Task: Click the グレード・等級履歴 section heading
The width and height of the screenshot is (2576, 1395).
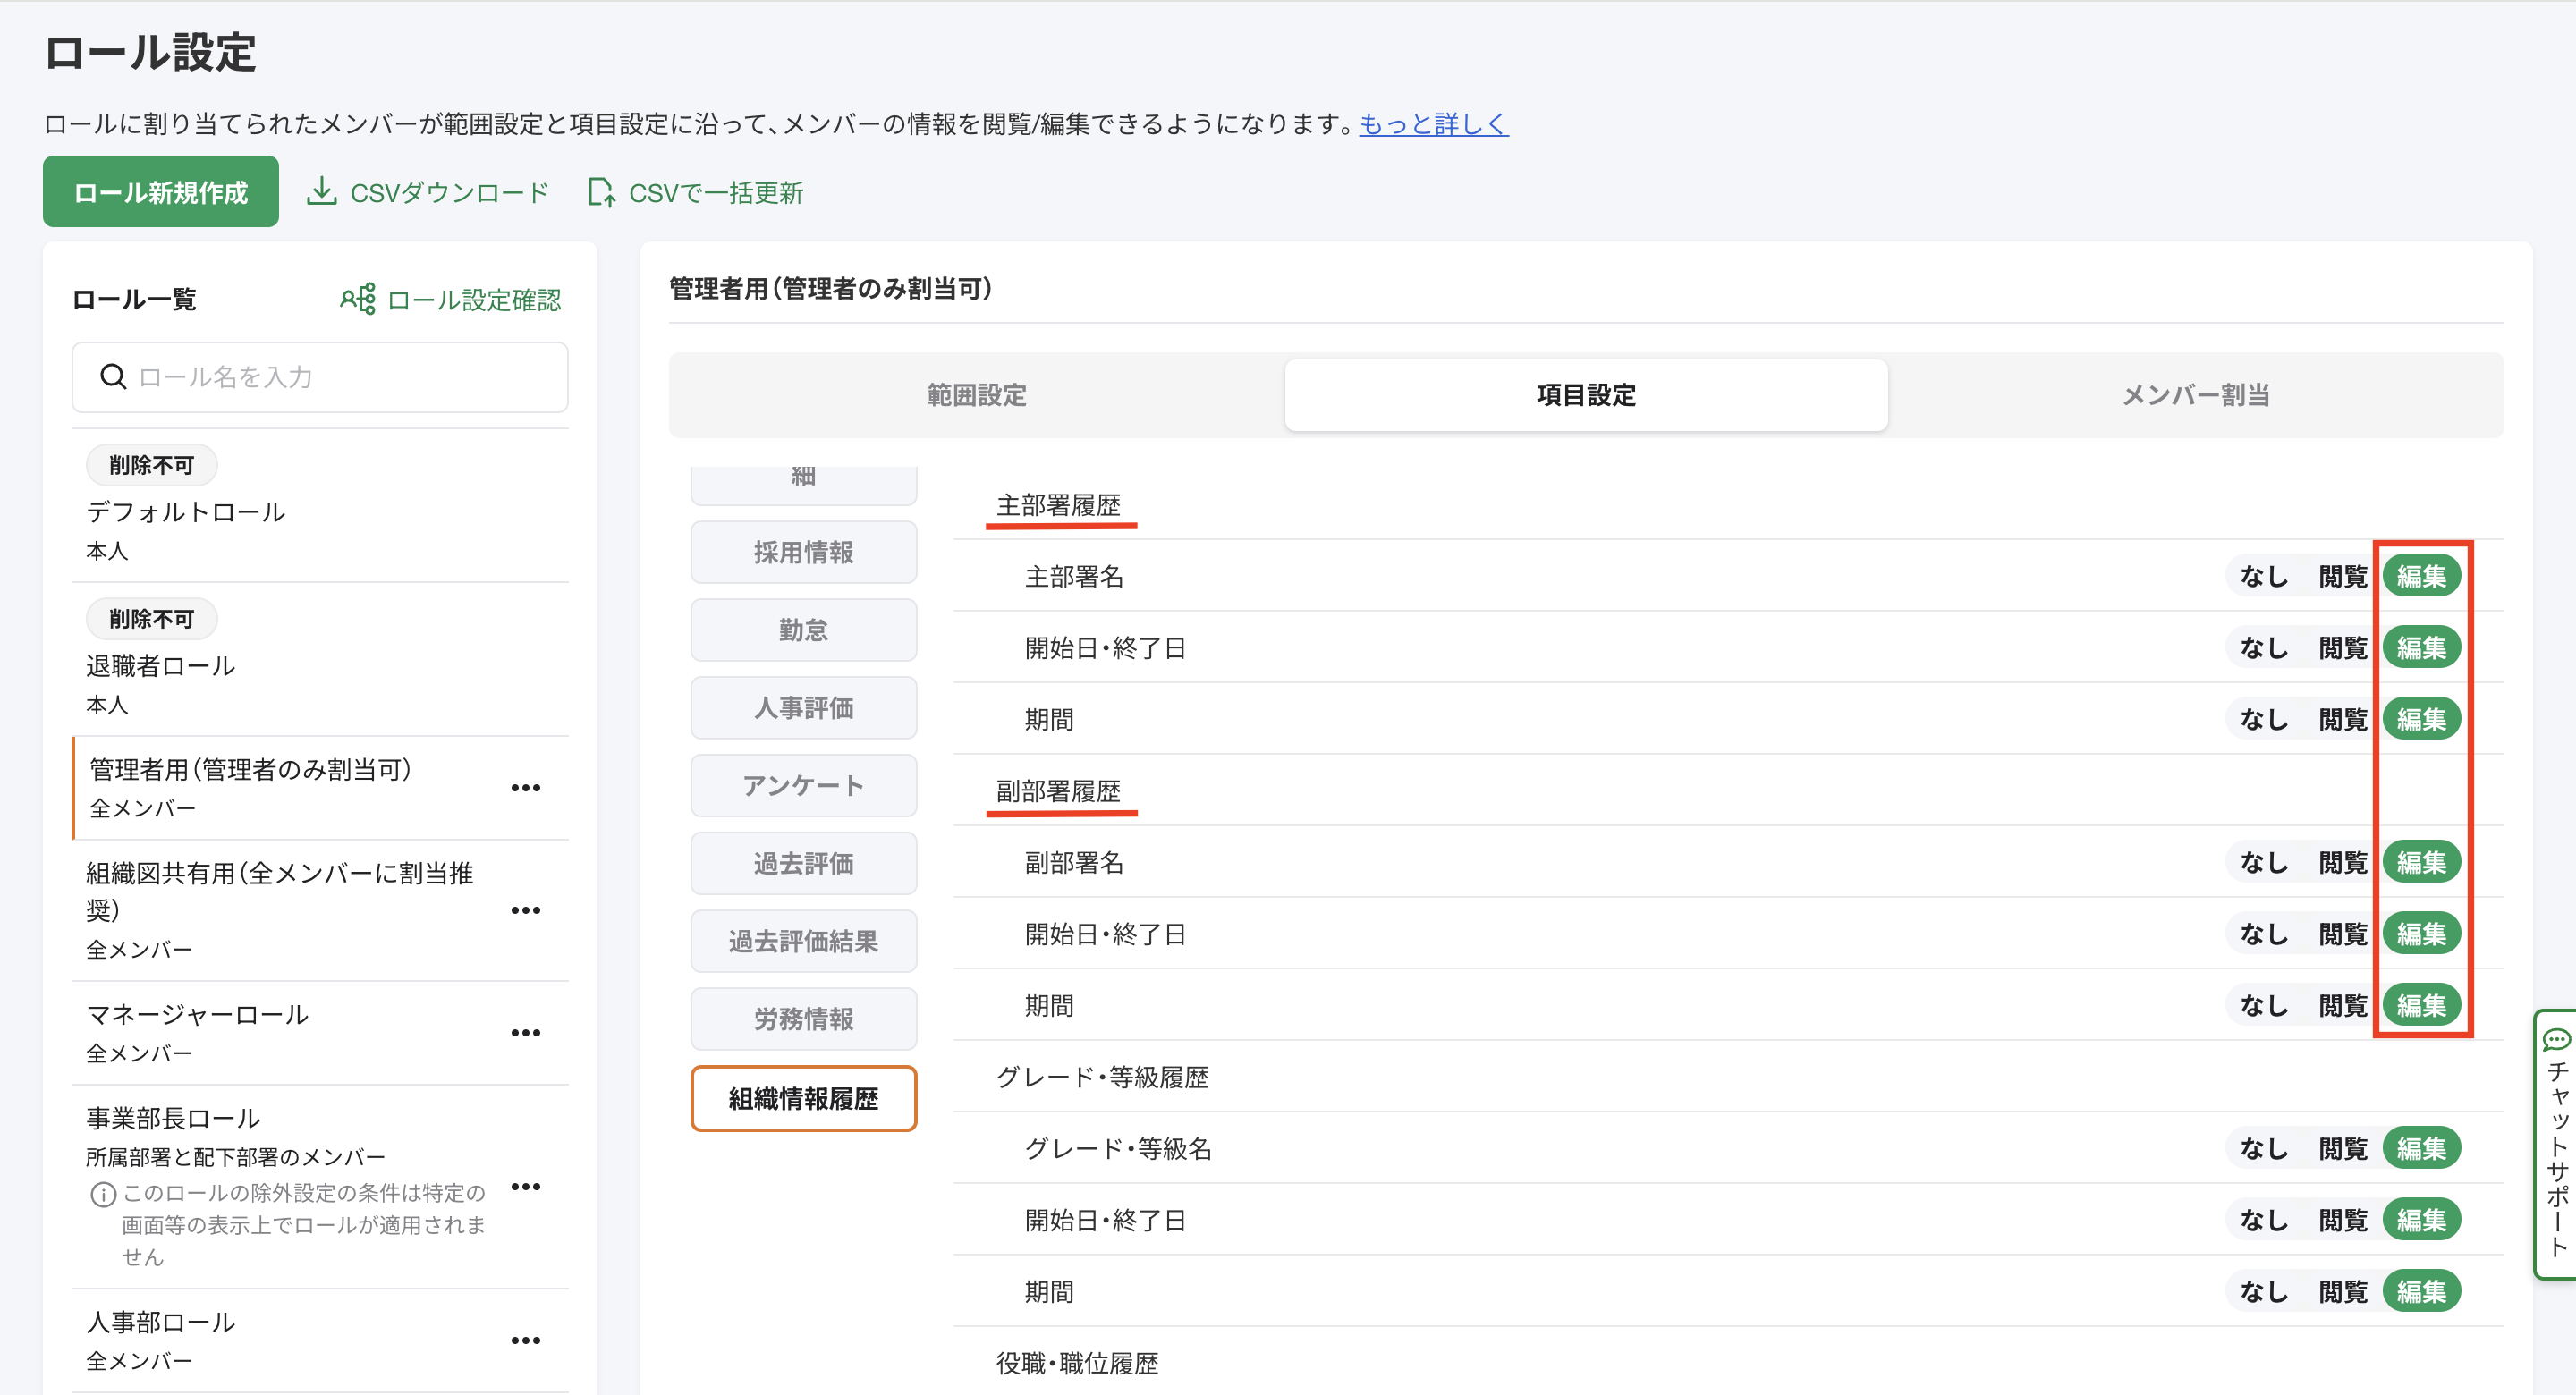Action: coord(1102,1077)
